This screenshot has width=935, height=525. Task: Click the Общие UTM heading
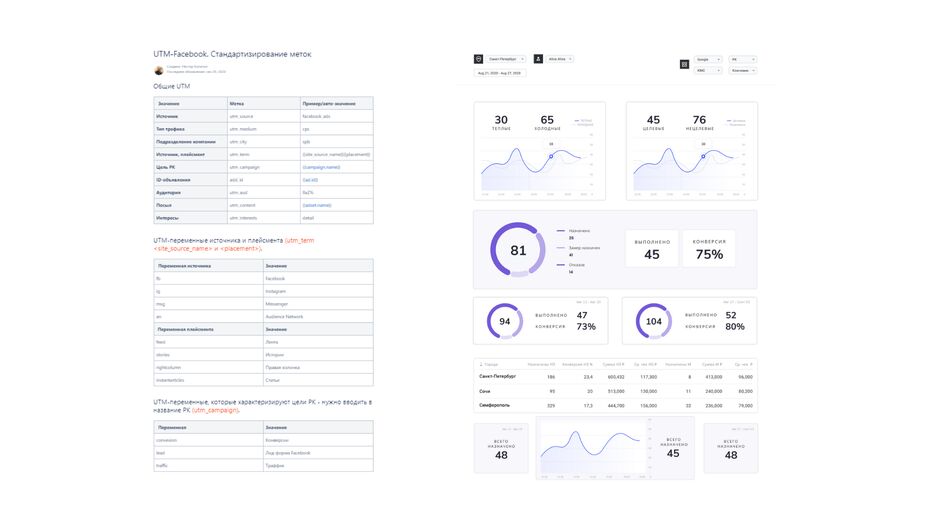click(172, 86)
